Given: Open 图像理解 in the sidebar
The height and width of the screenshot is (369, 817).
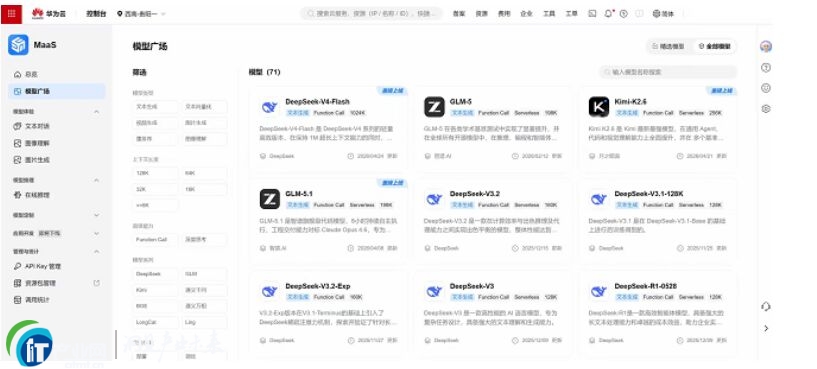Looking at the screenshot, I should point(32,143).
